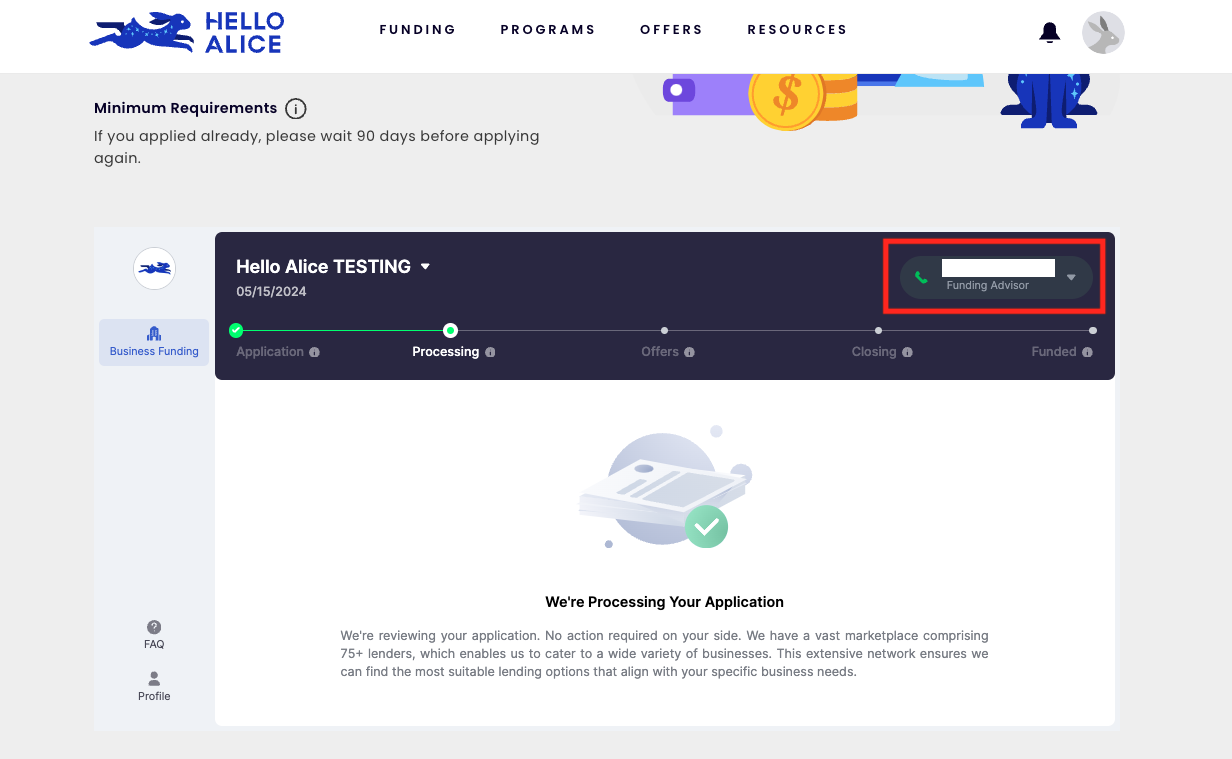Open the OFFERS nav menu
This screenshot has height=759, width=1232.
pos(671,30)
